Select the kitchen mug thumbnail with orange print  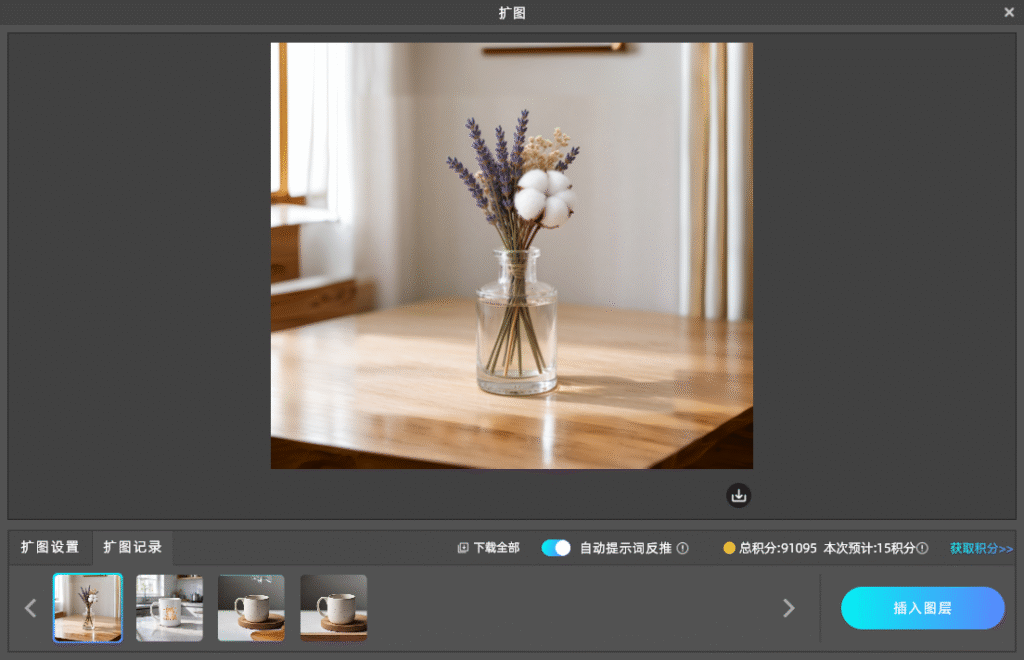click(169, 608)
